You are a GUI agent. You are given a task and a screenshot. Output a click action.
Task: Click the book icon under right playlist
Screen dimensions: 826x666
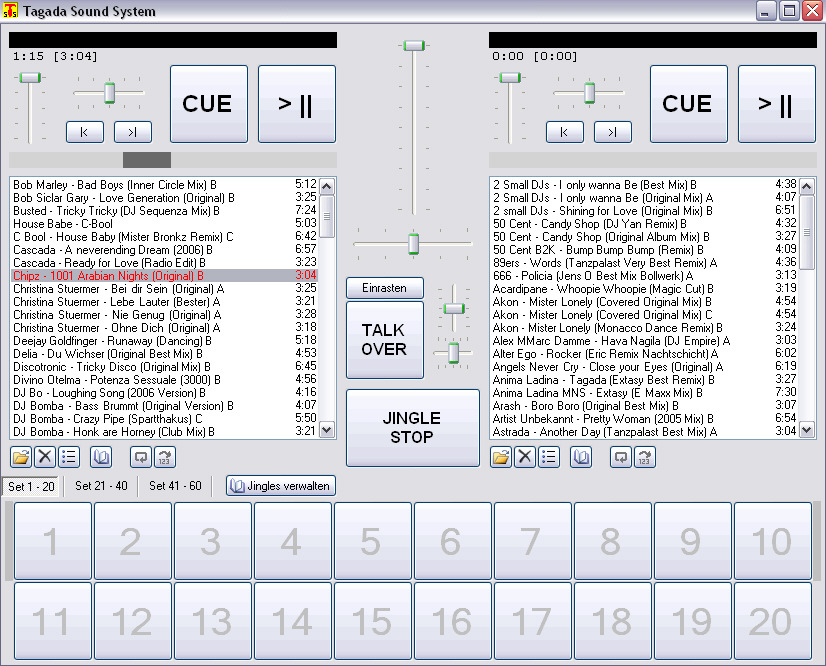click(581, 457)
